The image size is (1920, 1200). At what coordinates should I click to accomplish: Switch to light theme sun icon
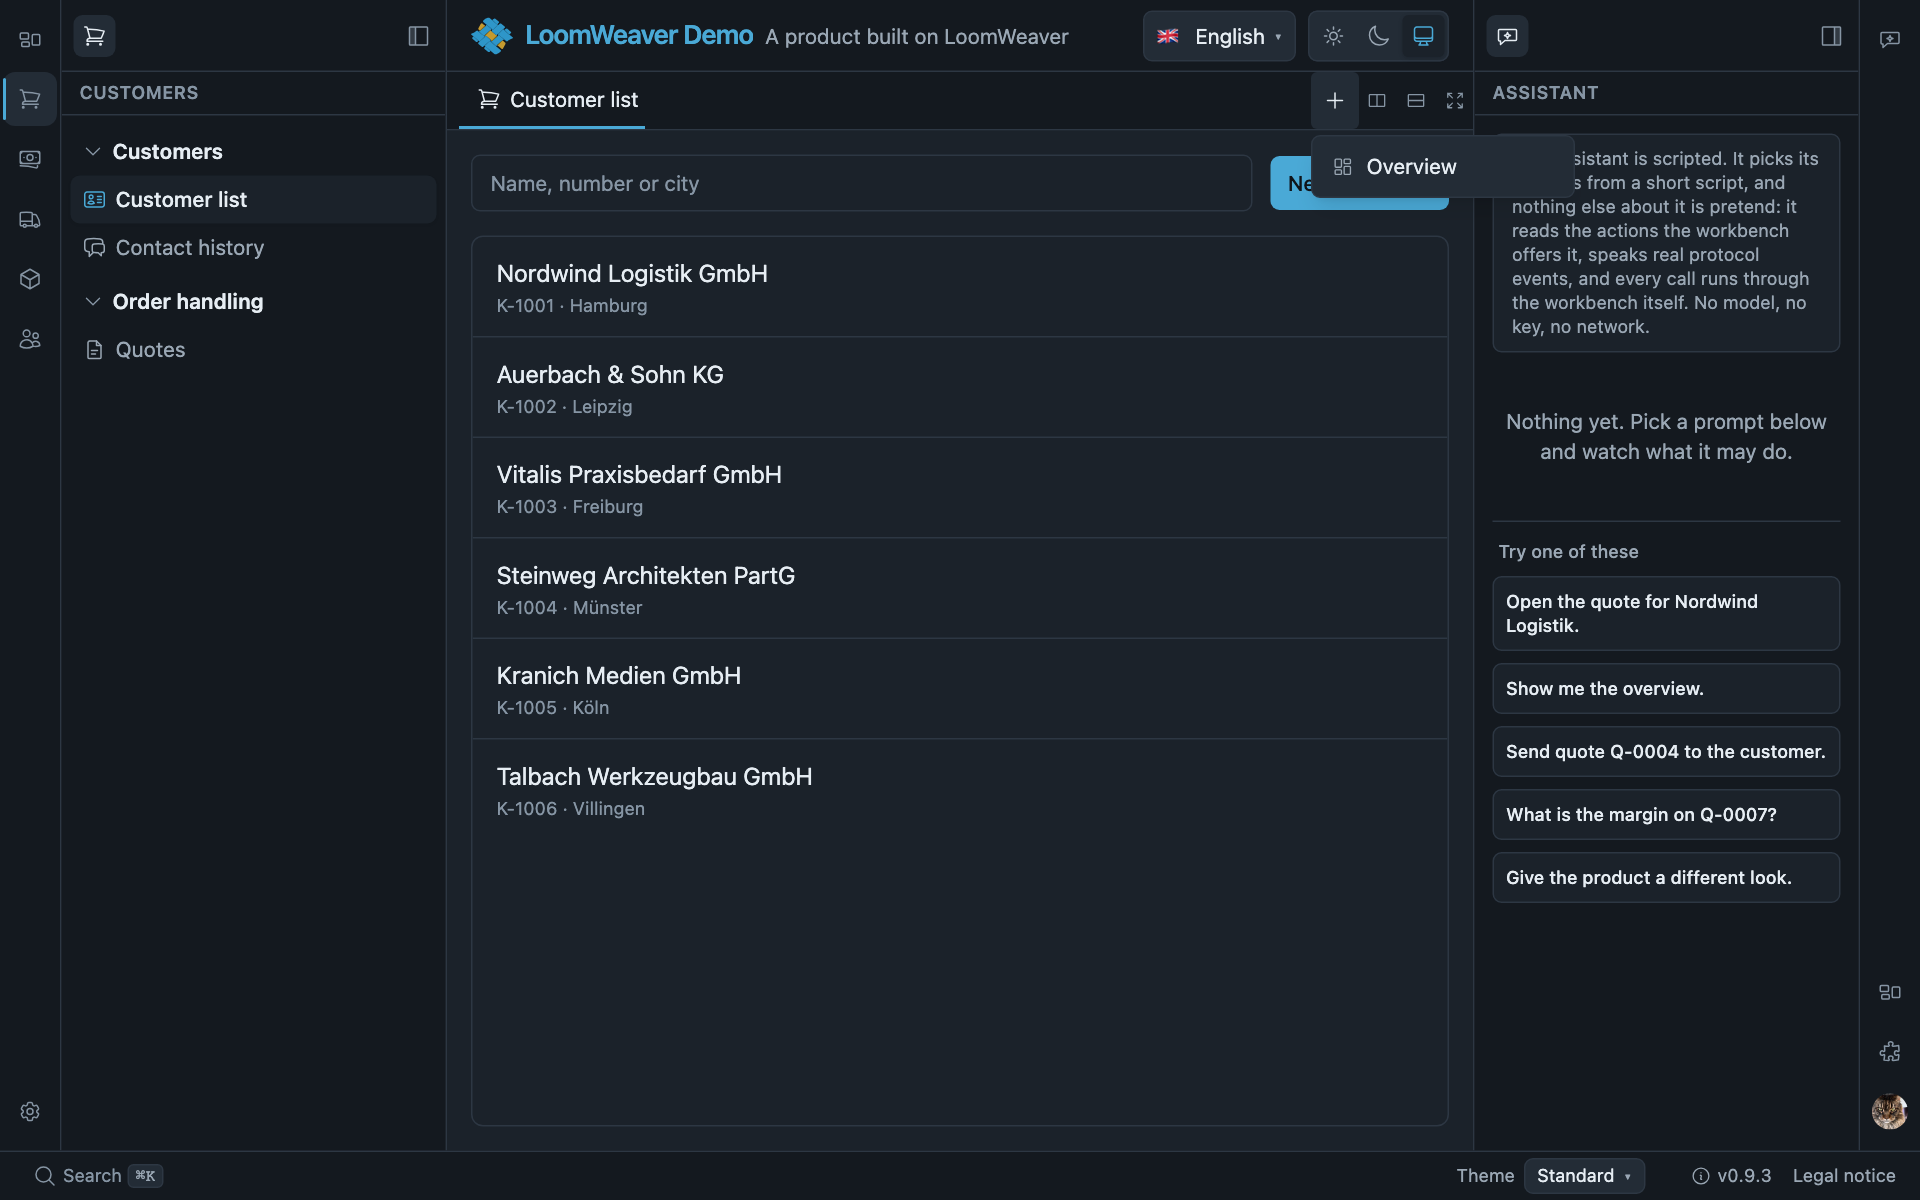(1333, 36)
